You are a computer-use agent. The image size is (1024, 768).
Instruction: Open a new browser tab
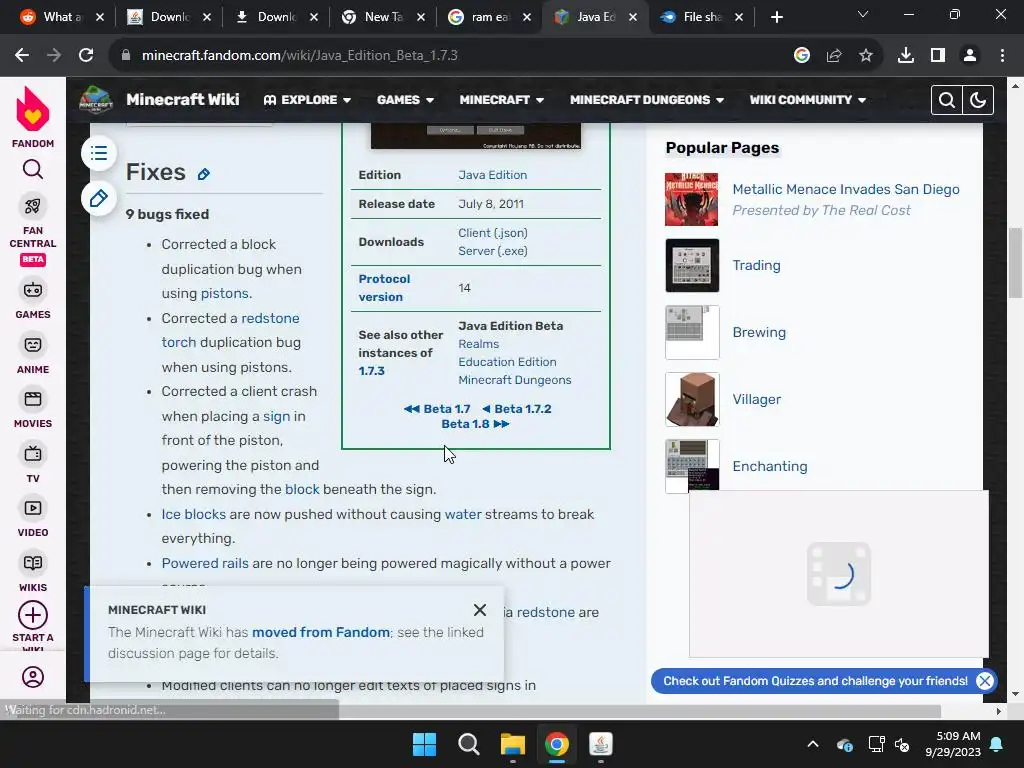click(776, 17)
